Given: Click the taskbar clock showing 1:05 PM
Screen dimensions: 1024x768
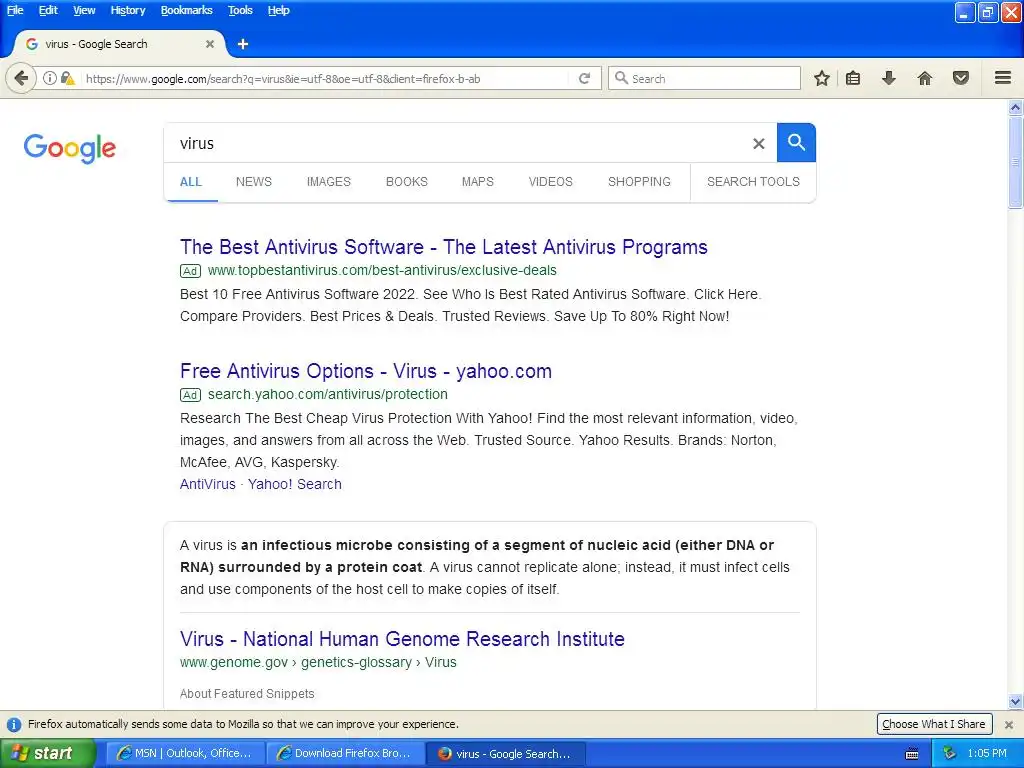Looking at the screenshot, I should pos(987,754).
